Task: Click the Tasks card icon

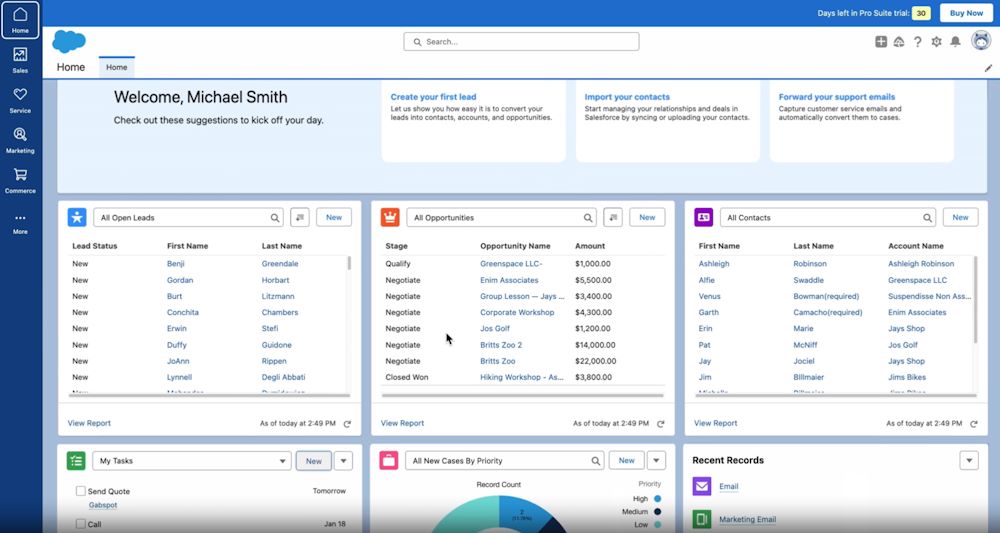Action: pyautogui.click(x=77, y=461)
